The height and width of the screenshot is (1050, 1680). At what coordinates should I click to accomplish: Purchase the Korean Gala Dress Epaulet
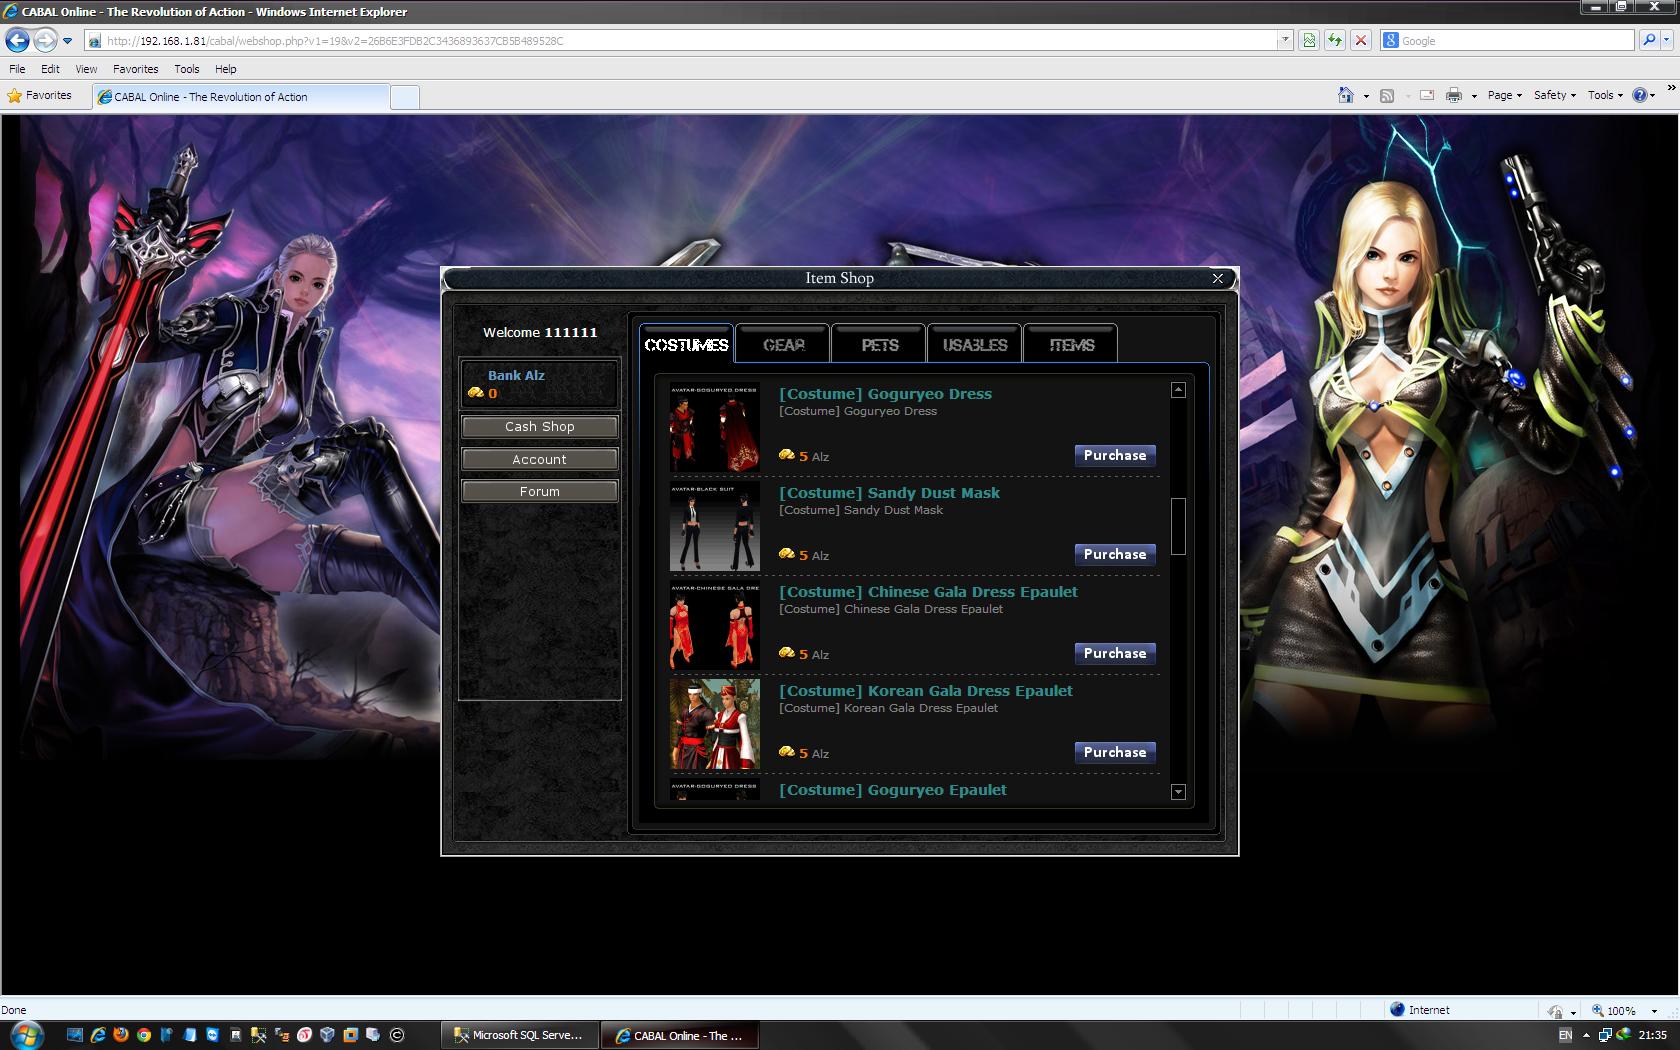(x=1115, y=752)
